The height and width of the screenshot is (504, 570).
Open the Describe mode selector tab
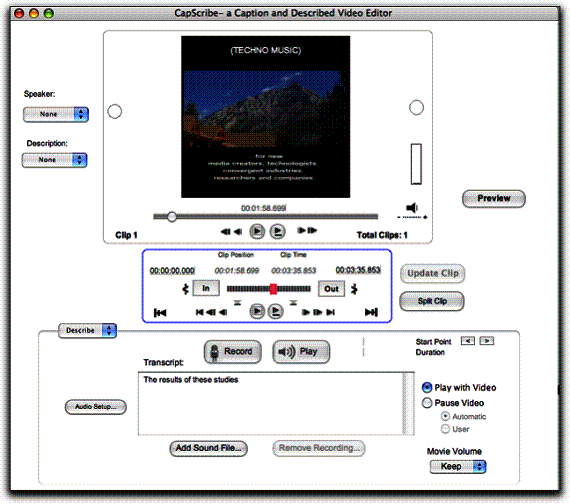point(87,331)
